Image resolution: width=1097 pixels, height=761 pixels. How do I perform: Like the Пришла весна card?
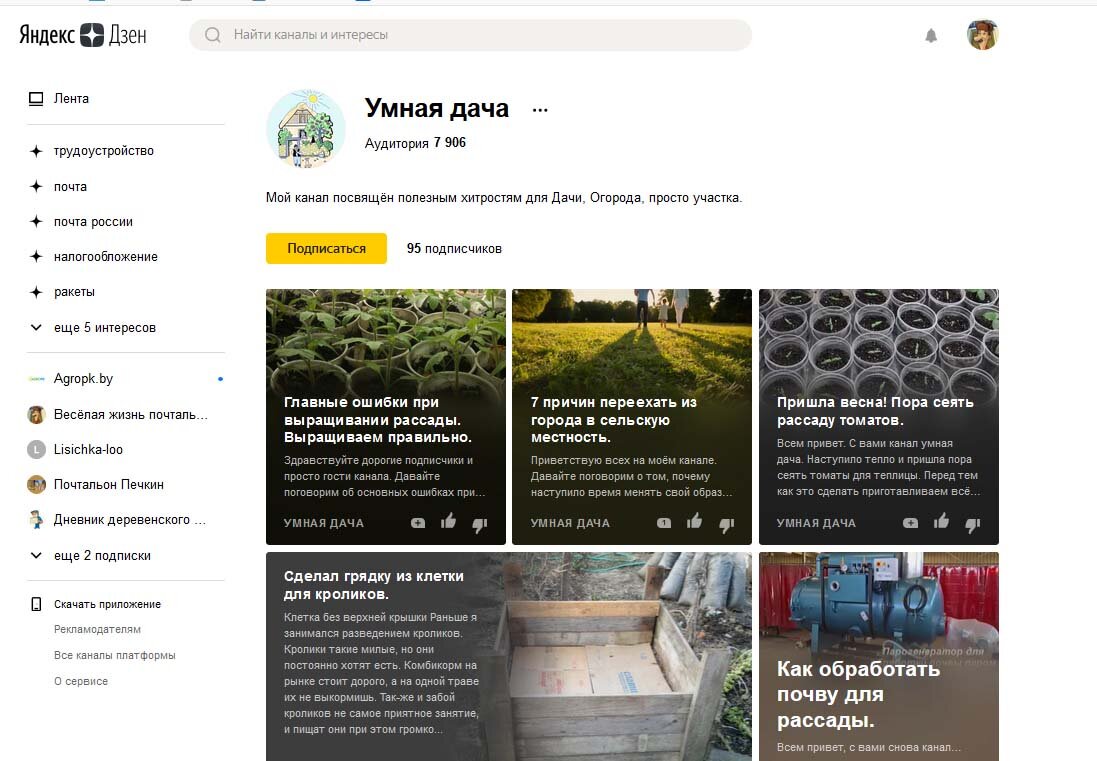tap(941, 521)
